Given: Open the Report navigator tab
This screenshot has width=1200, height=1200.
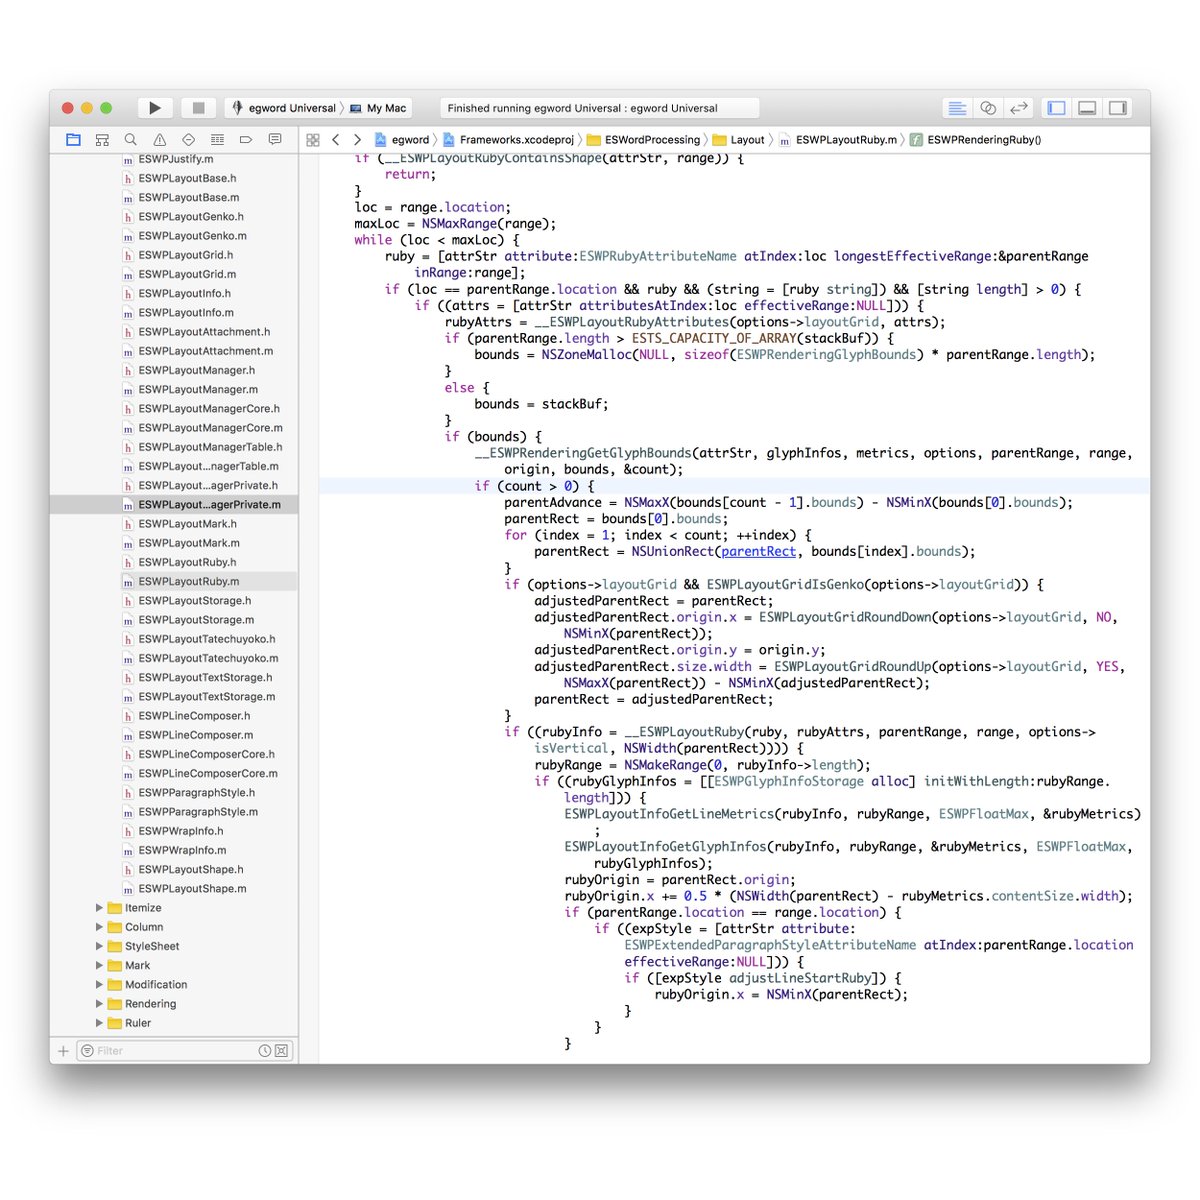Looking at the screenshot, I should click(275, 140).
